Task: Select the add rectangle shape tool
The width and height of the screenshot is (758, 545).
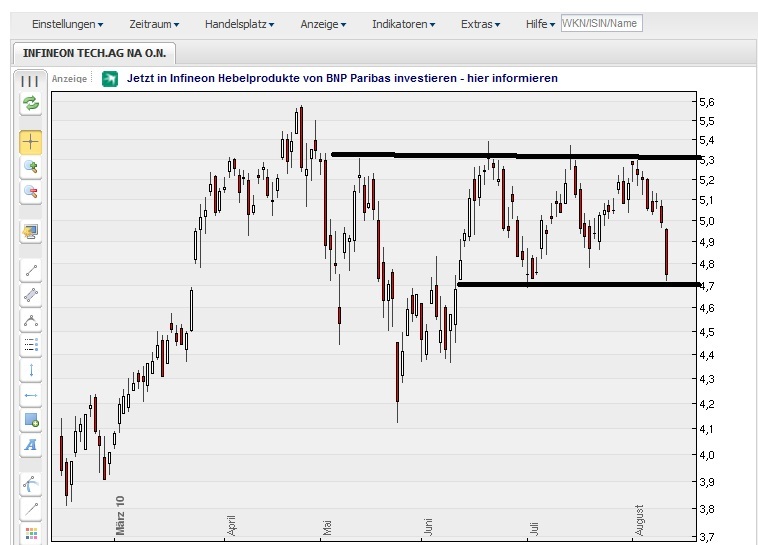Action: 30,420
